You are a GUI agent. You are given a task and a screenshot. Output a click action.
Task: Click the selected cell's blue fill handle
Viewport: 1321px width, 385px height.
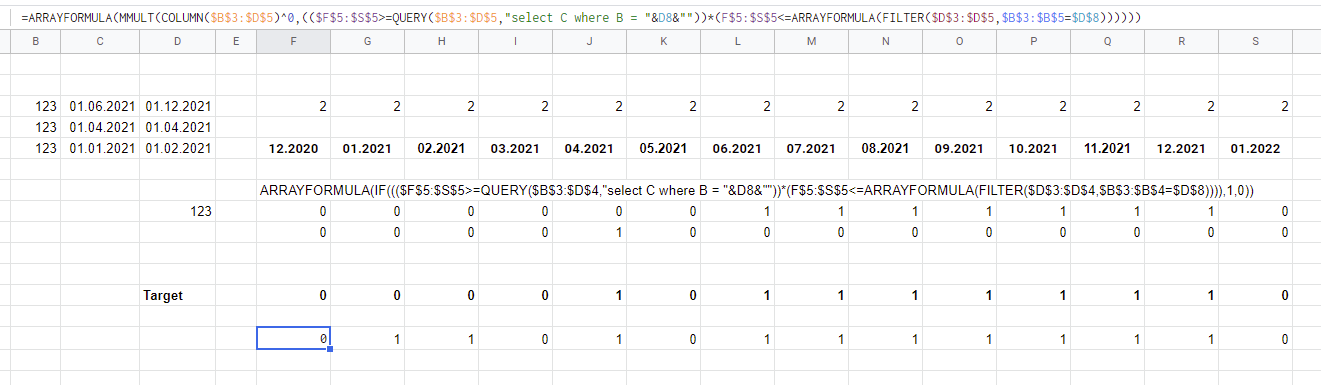330,349
